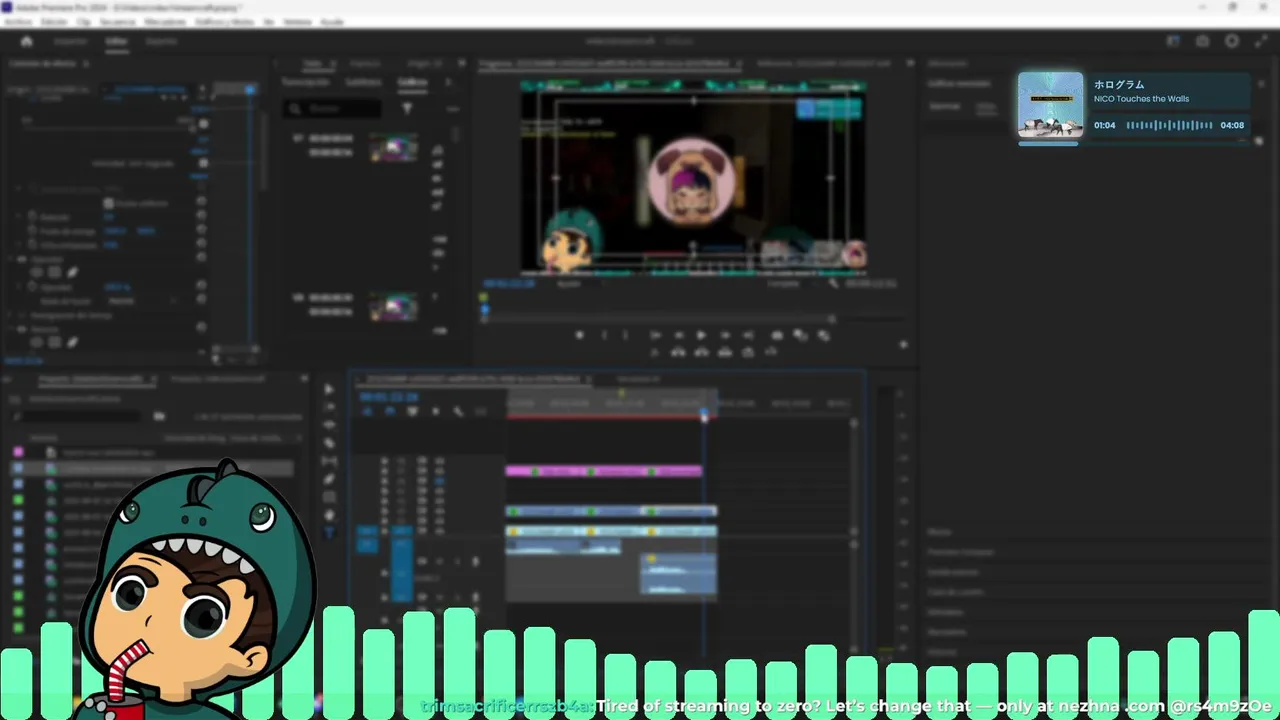The image size is (1280, 720).
Task: Open the Edición menu
Action: pos(53,21)
